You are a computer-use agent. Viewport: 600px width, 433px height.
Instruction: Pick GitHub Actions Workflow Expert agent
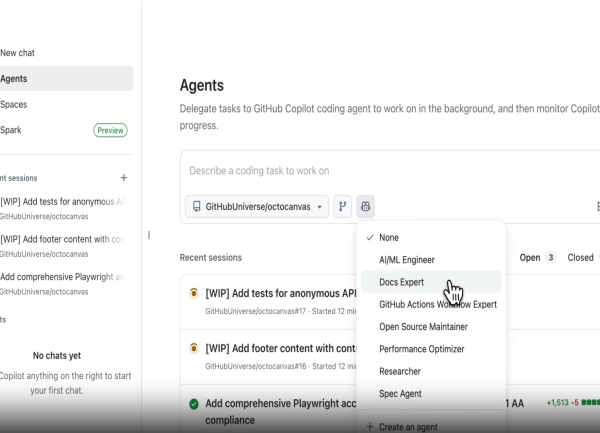(x=431, y=304)
